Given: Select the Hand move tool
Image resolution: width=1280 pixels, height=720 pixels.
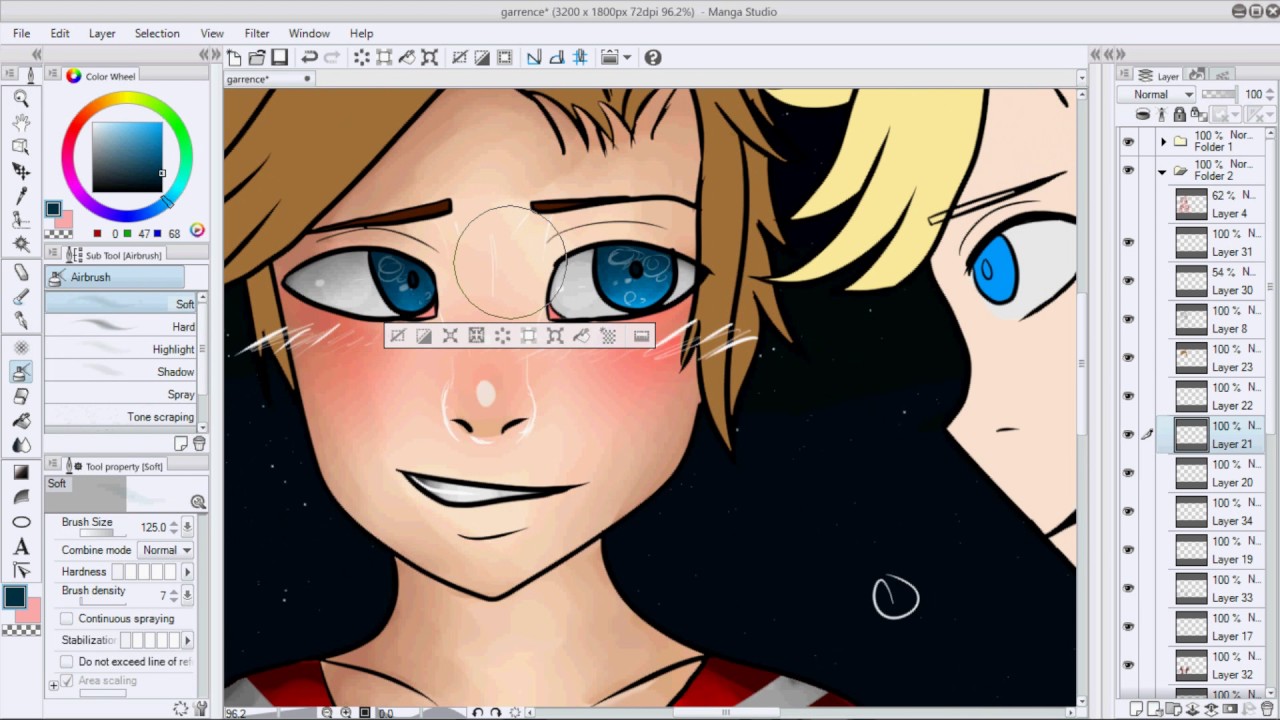Looking at the screenshot, I should 21,122.
